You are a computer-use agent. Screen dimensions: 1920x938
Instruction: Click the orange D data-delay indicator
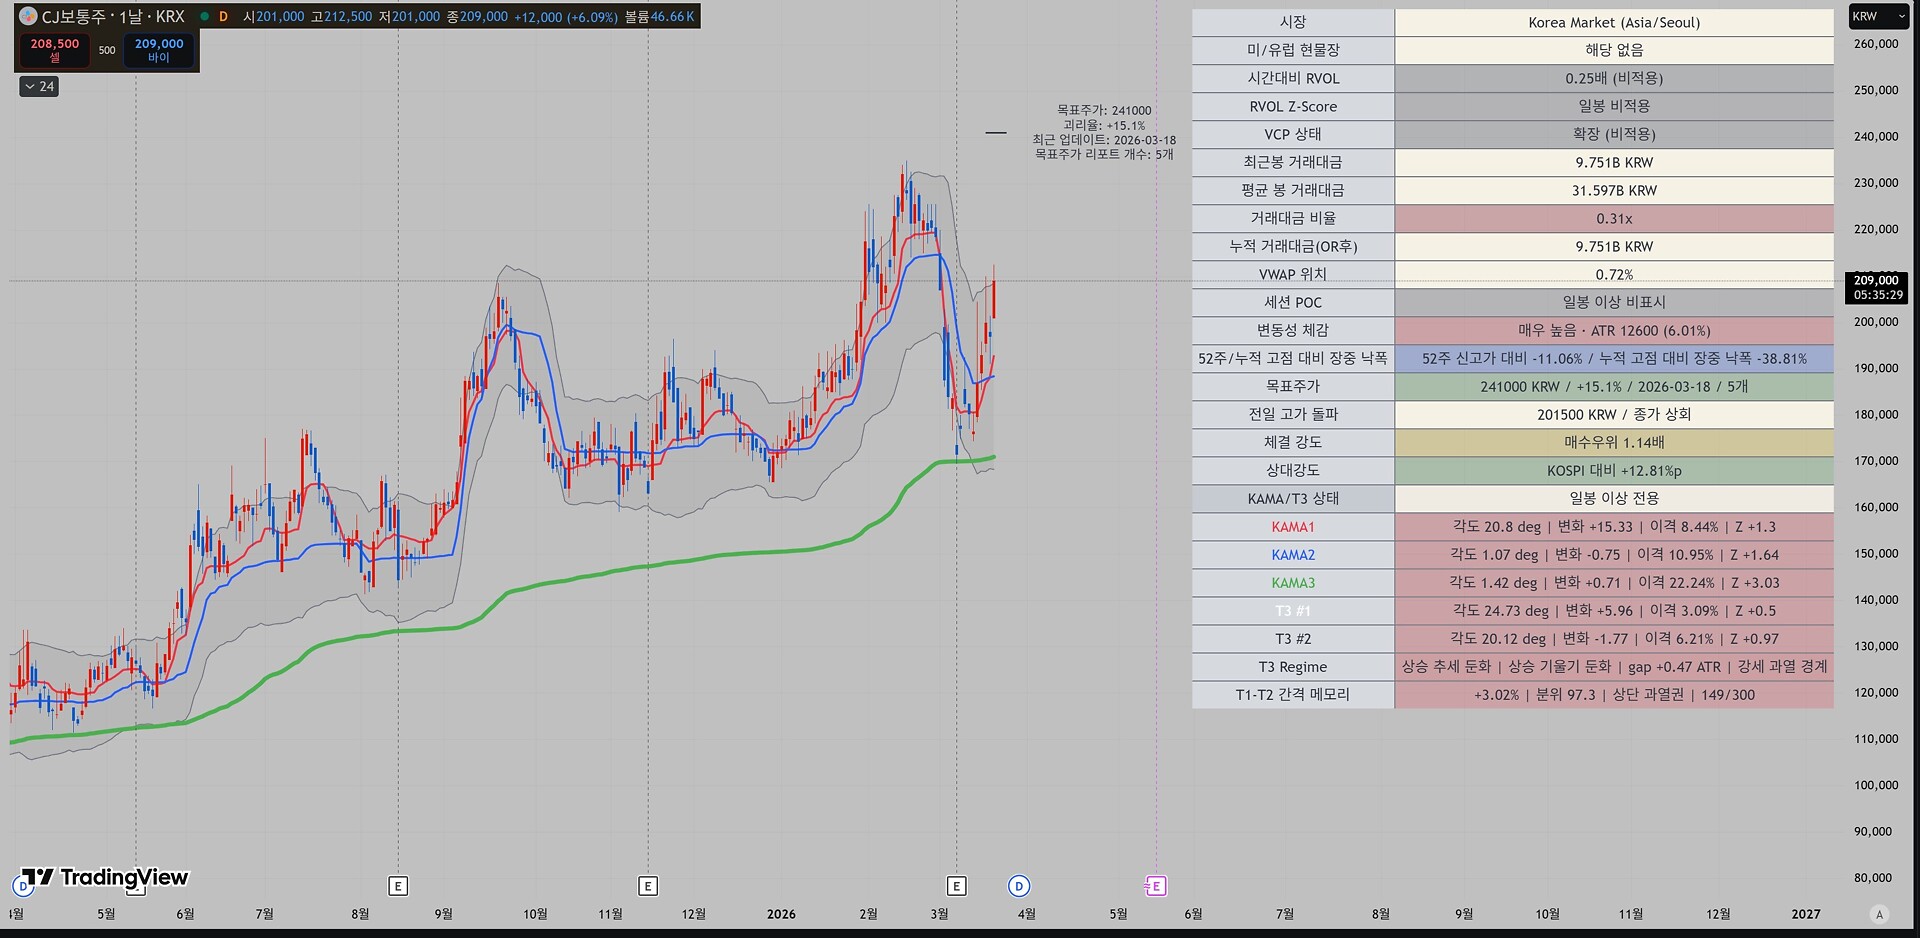pyautogui.click(x=223, y=17)
